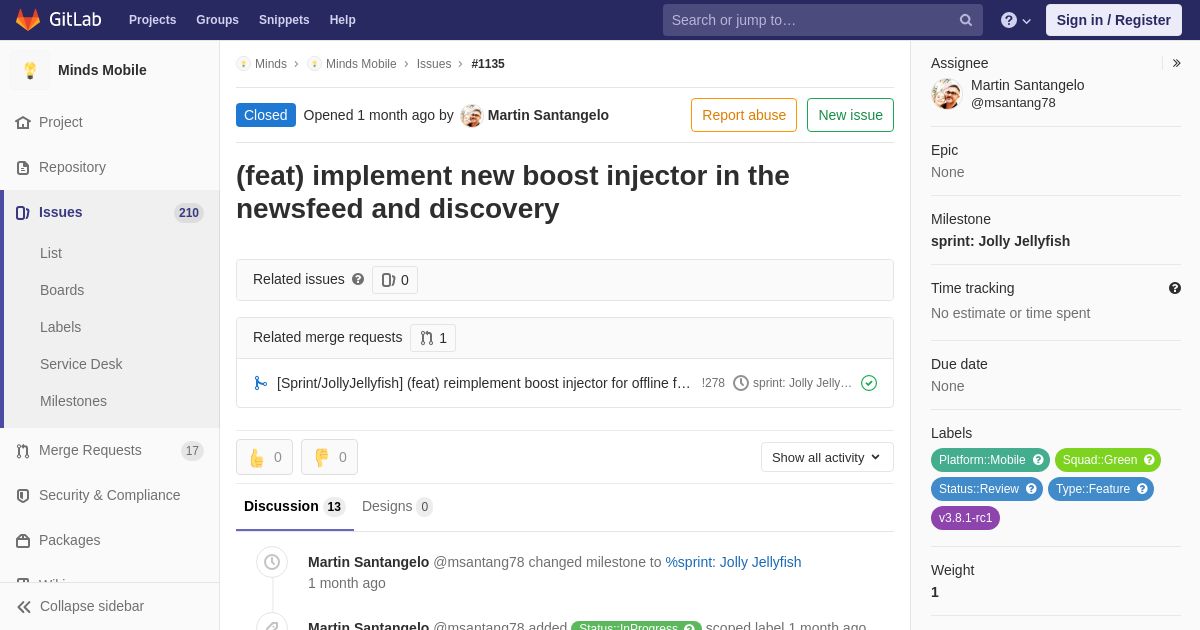1200x630 pixels.
Task: Click the Project home icon
Action: point(23,122)
